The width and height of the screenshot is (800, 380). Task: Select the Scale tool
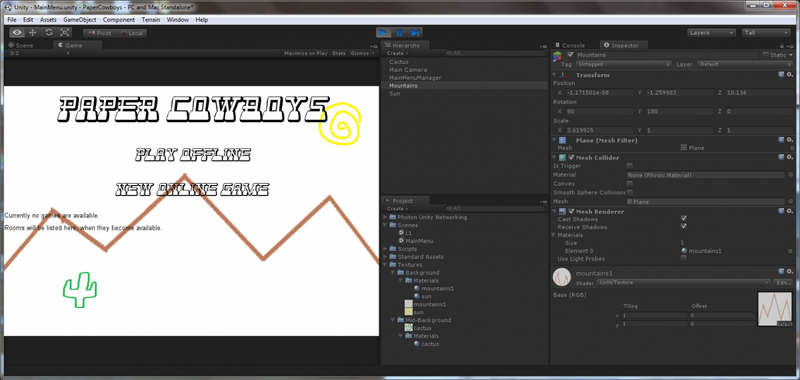[64, 33]
